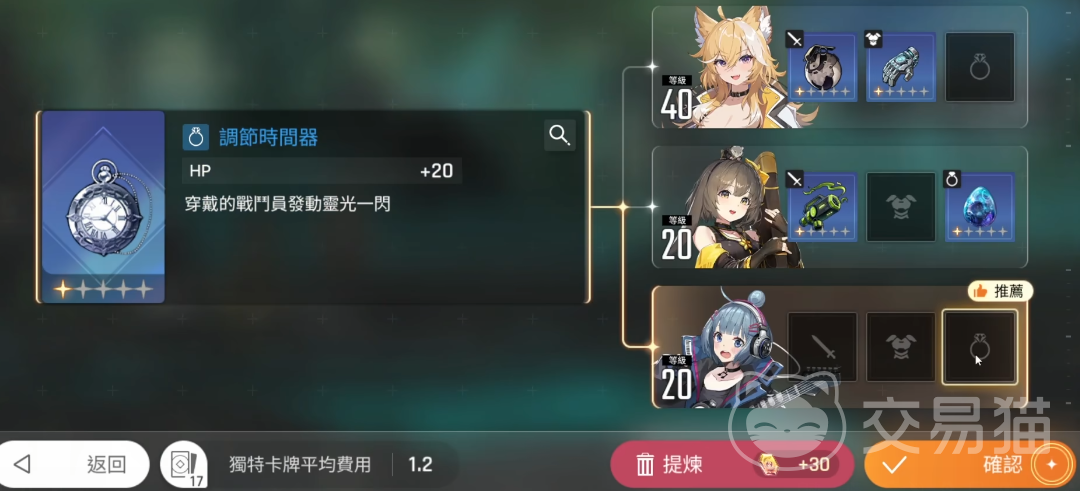Select the grenade weapon on level 40 character

tap(822, 67)
